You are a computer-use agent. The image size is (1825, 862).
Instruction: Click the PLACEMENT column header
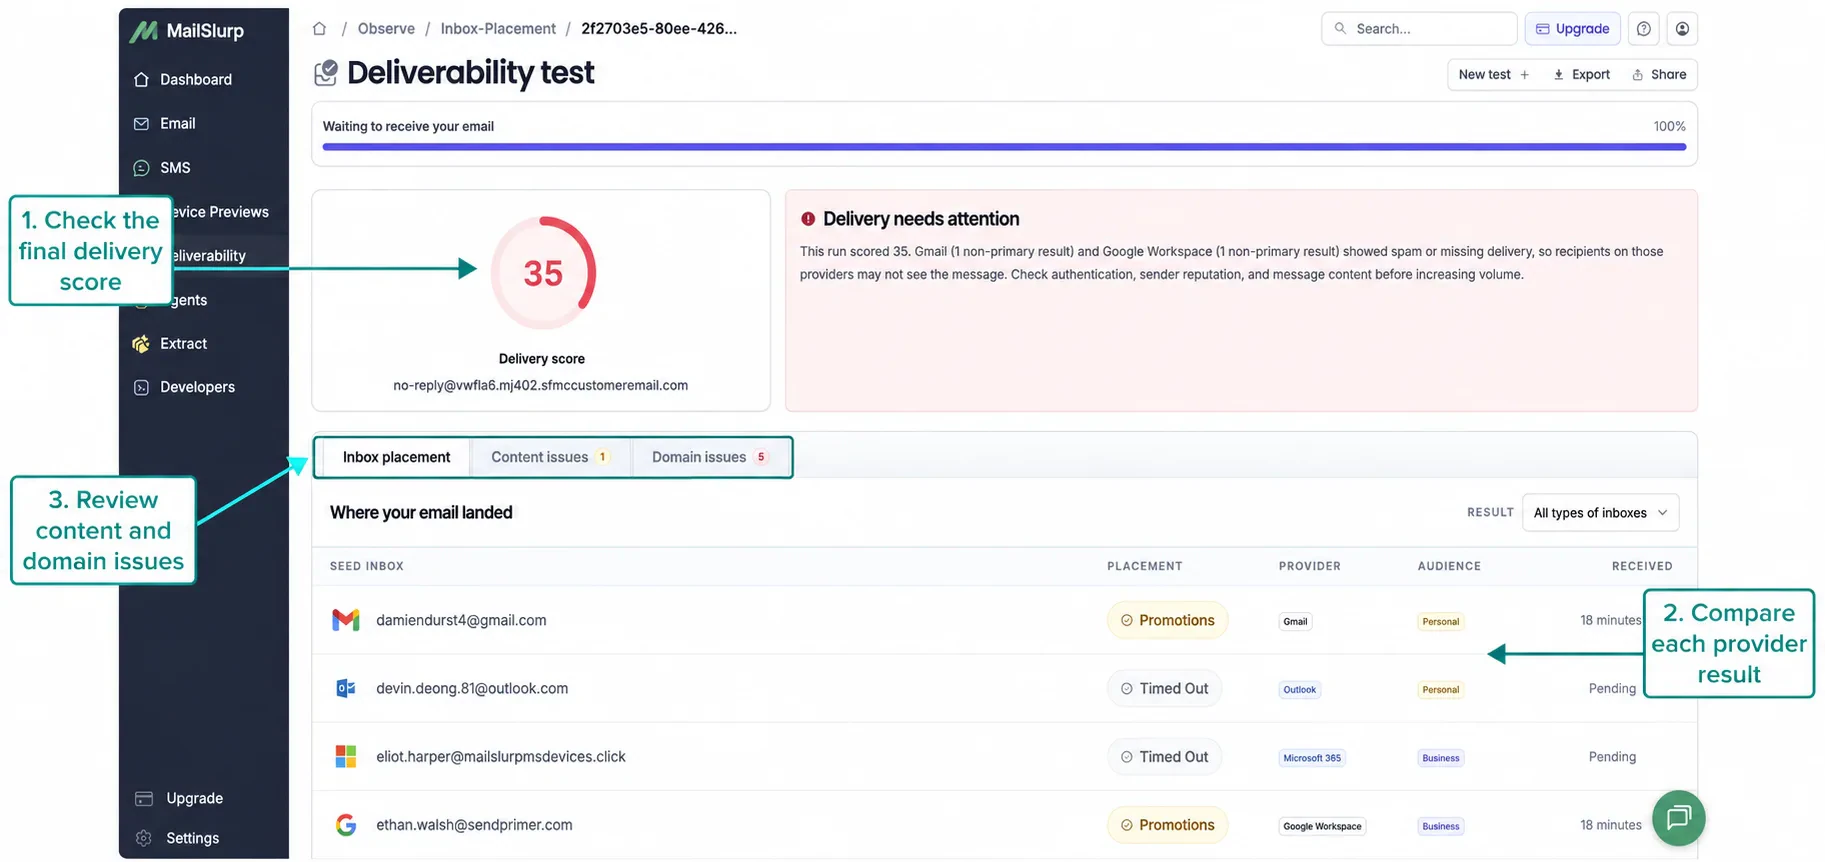(x=1144, y=567)
